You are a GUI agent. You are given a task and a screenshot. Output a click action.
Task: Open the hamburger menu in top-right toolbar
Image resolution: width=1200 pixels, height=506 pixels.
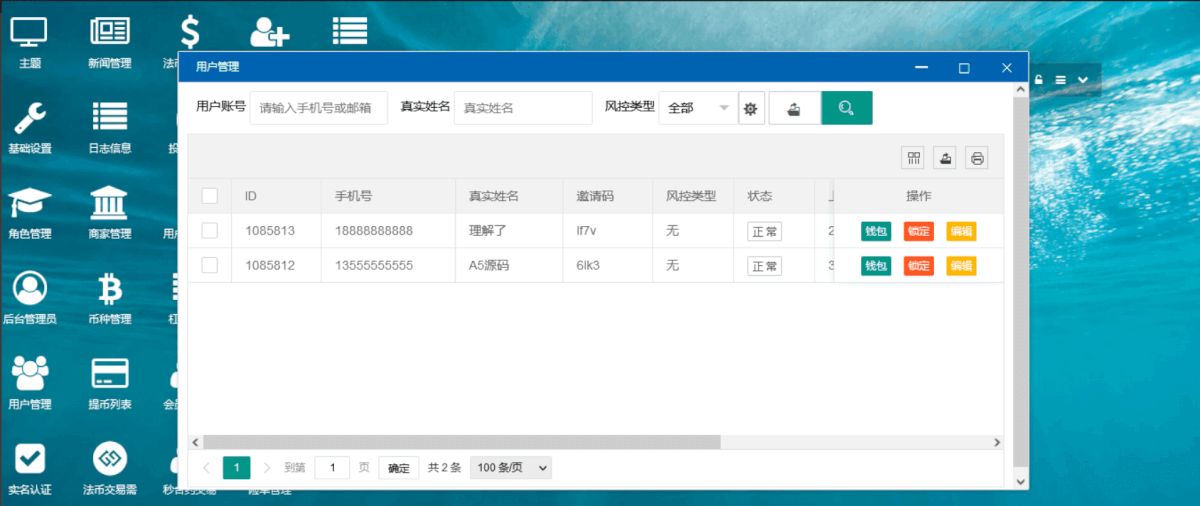pos(1060,79)
